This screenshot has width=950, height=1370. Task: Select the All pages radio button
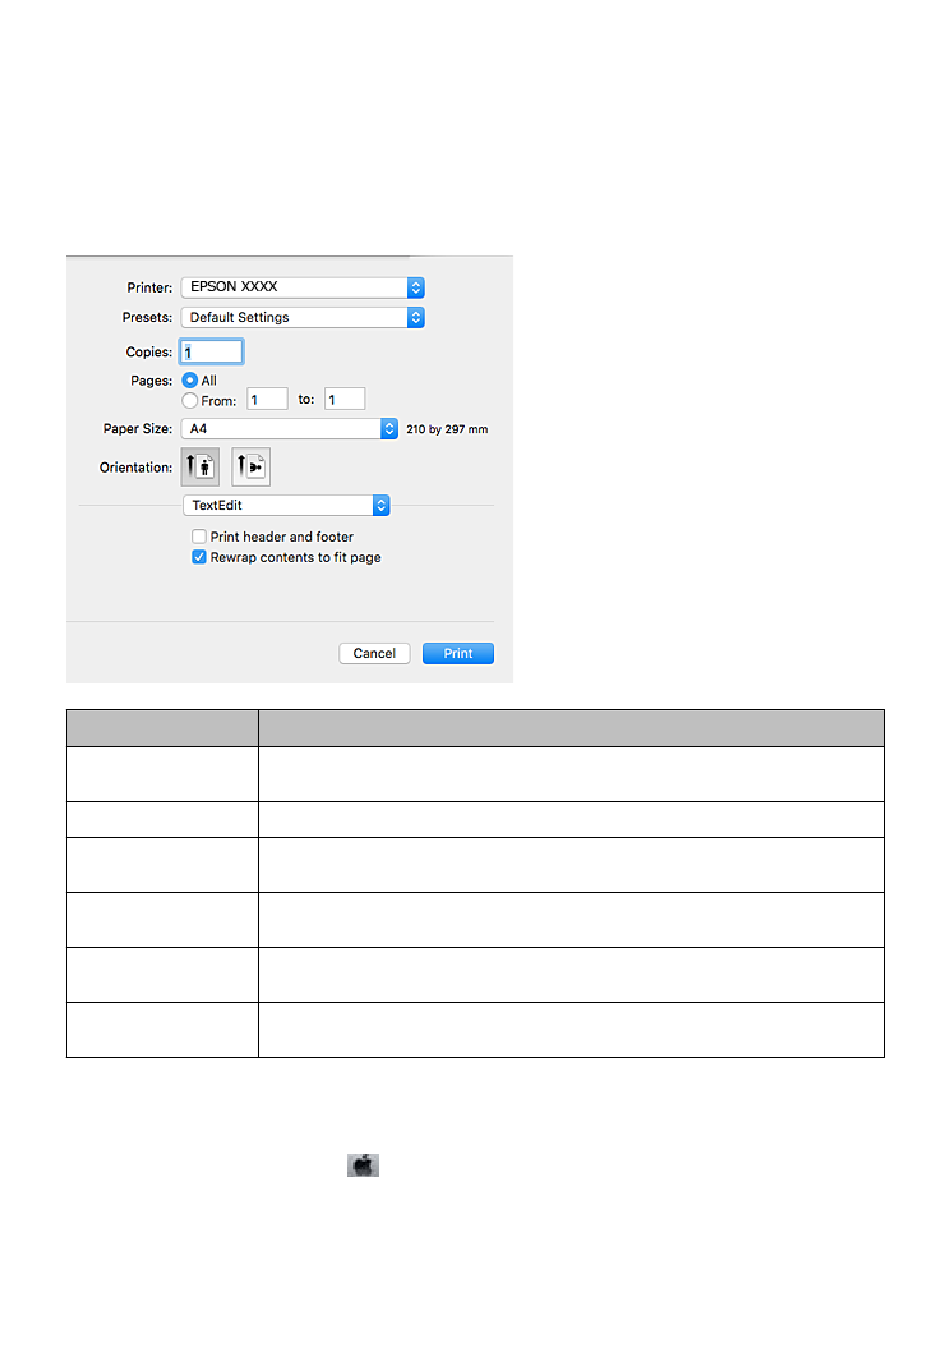(190, 381)
